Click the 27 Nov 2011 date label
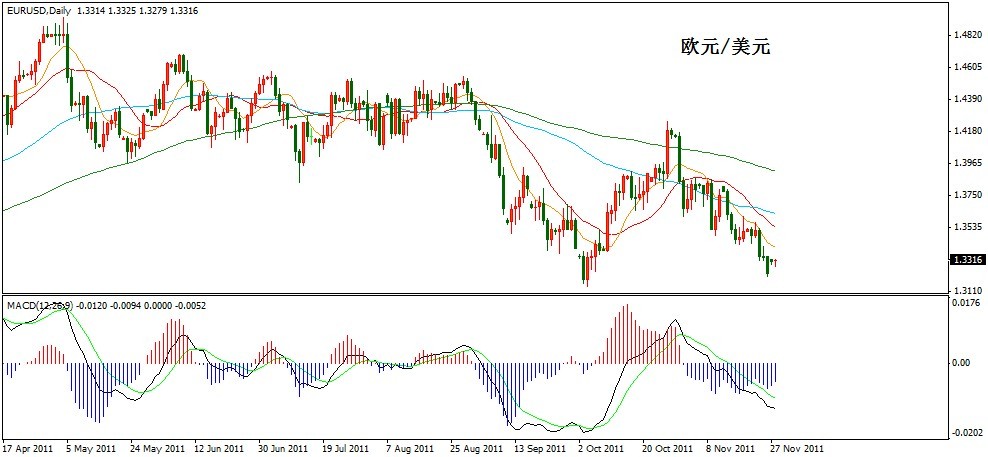Screen dimensions: 988x457 click(x=796, y=449)
